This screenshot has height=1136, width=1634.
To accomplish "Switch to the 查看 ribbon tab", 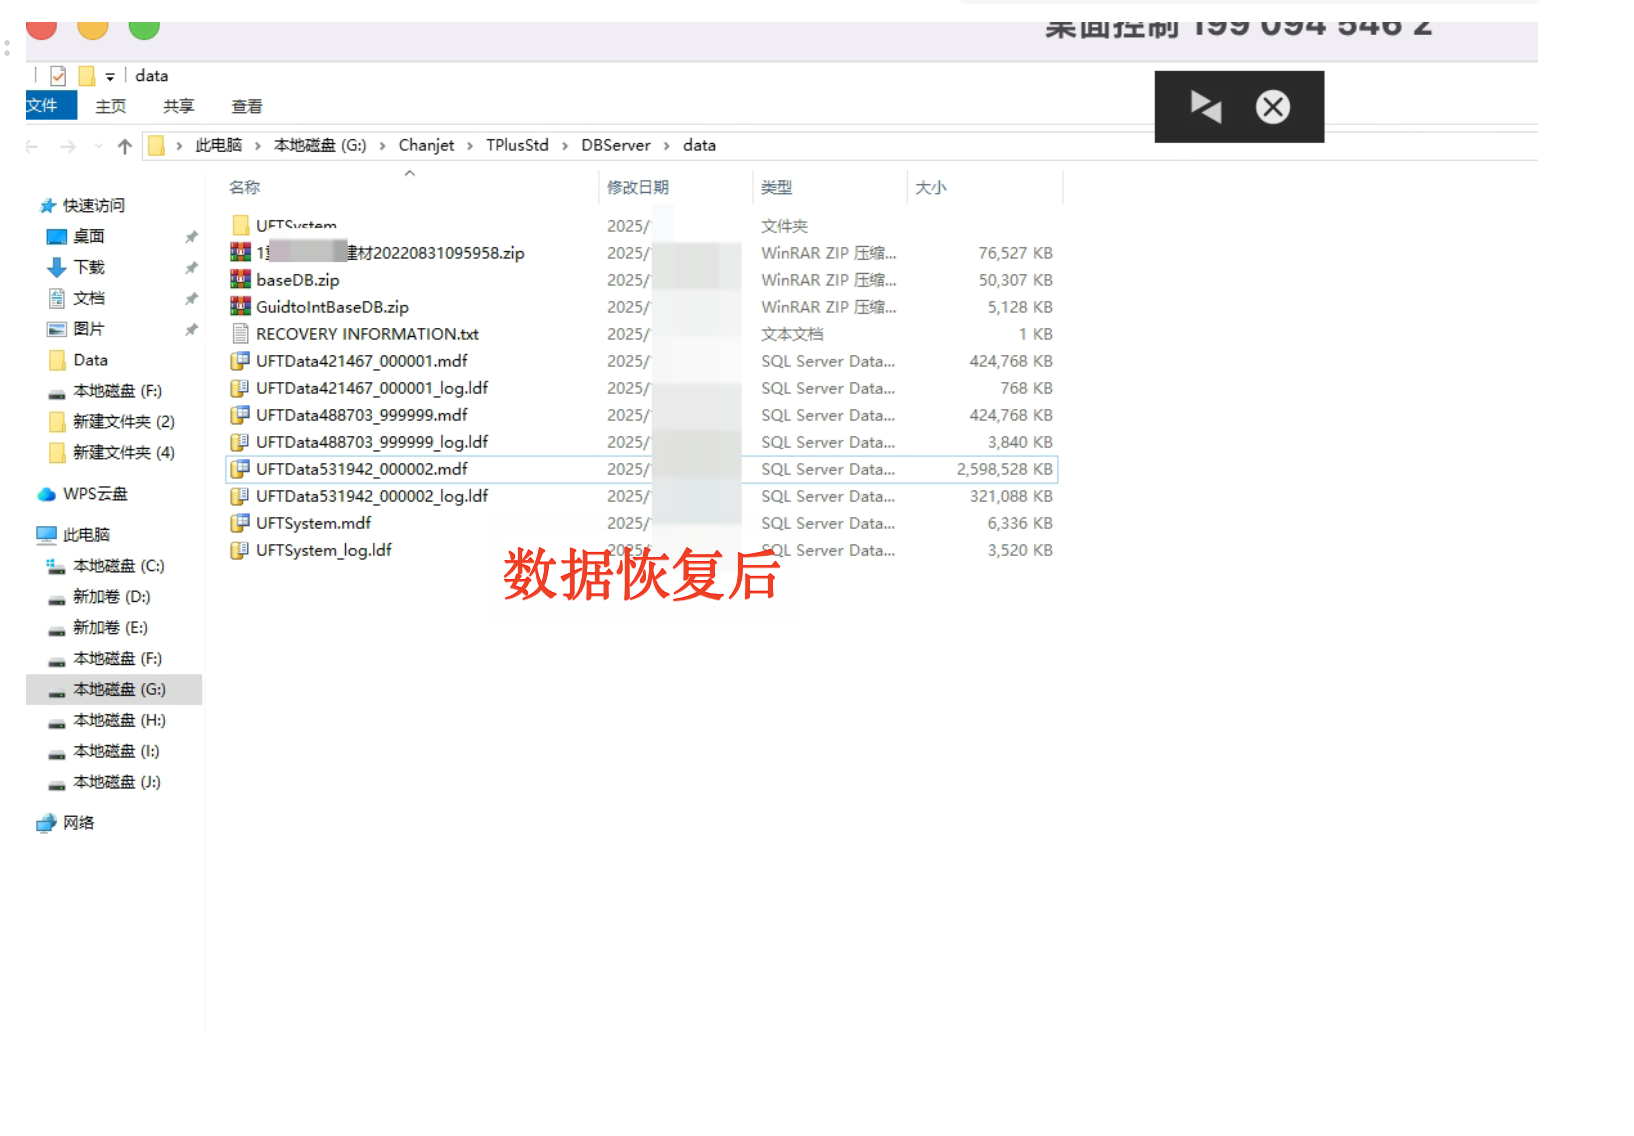I will [247, 106].
